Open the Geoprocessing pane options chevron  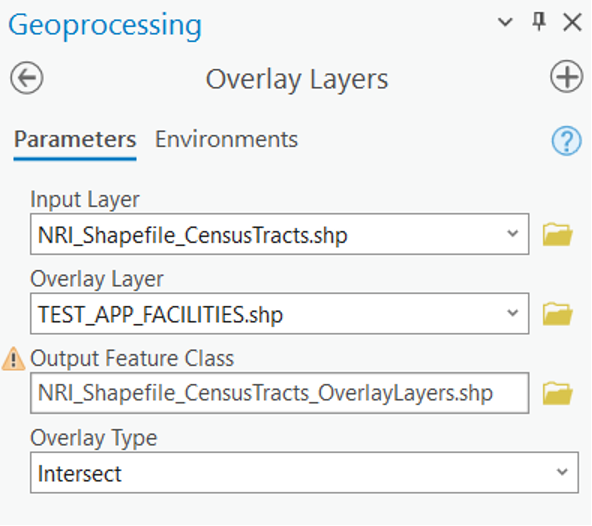505,22
